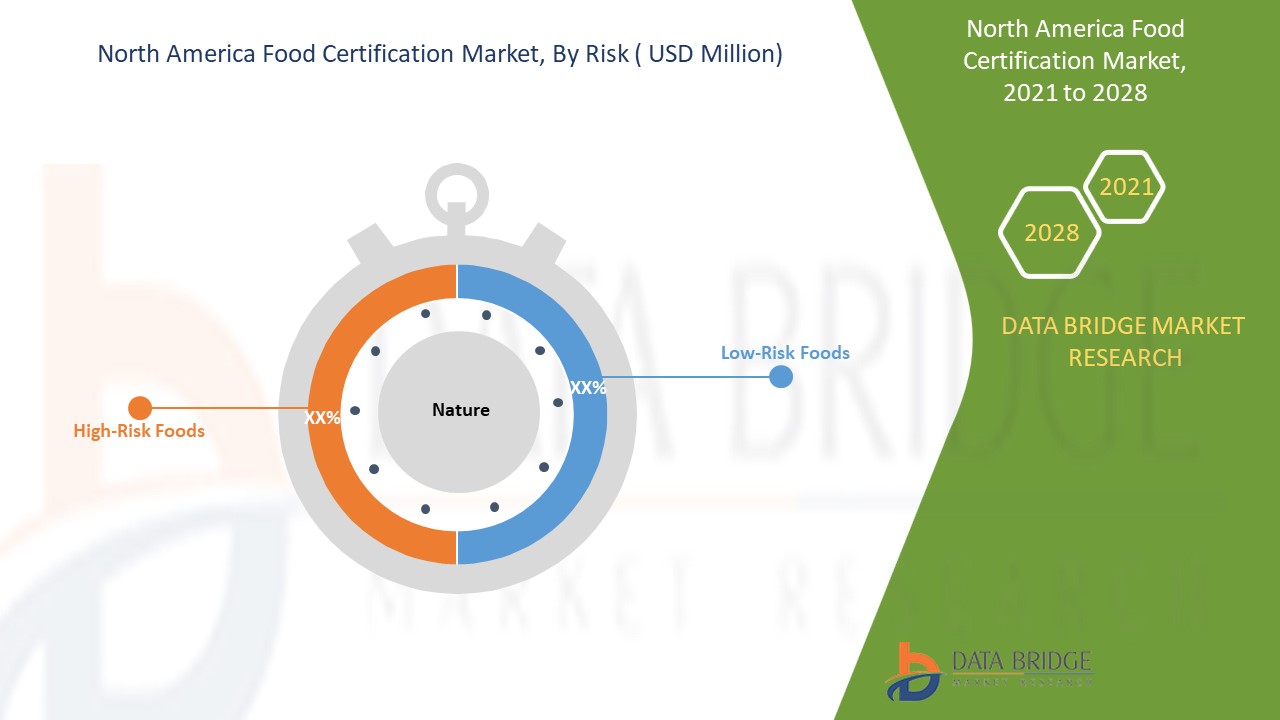Click the High-Risk Foods label
The image size is (1280, 720).
[138, 430]
